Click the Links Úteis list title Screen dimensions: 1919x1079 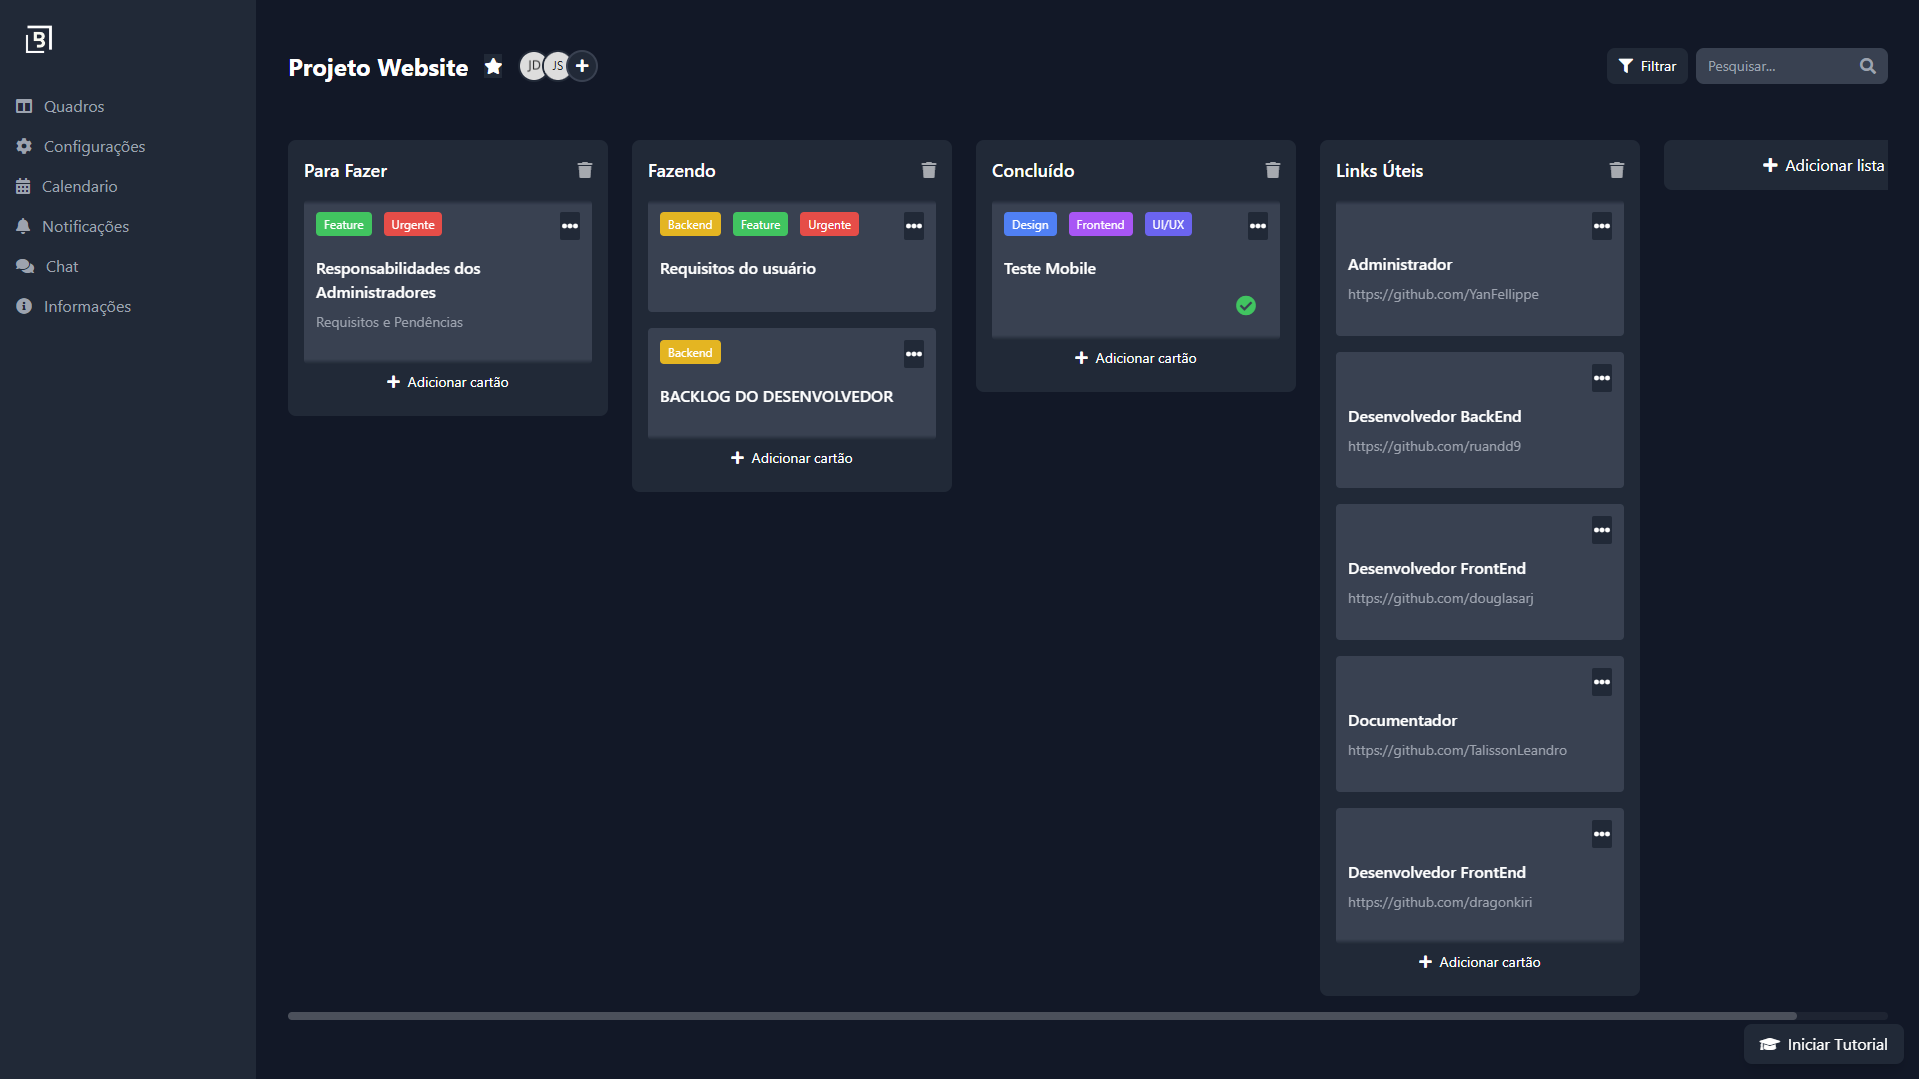click(x=1379, y=171)
